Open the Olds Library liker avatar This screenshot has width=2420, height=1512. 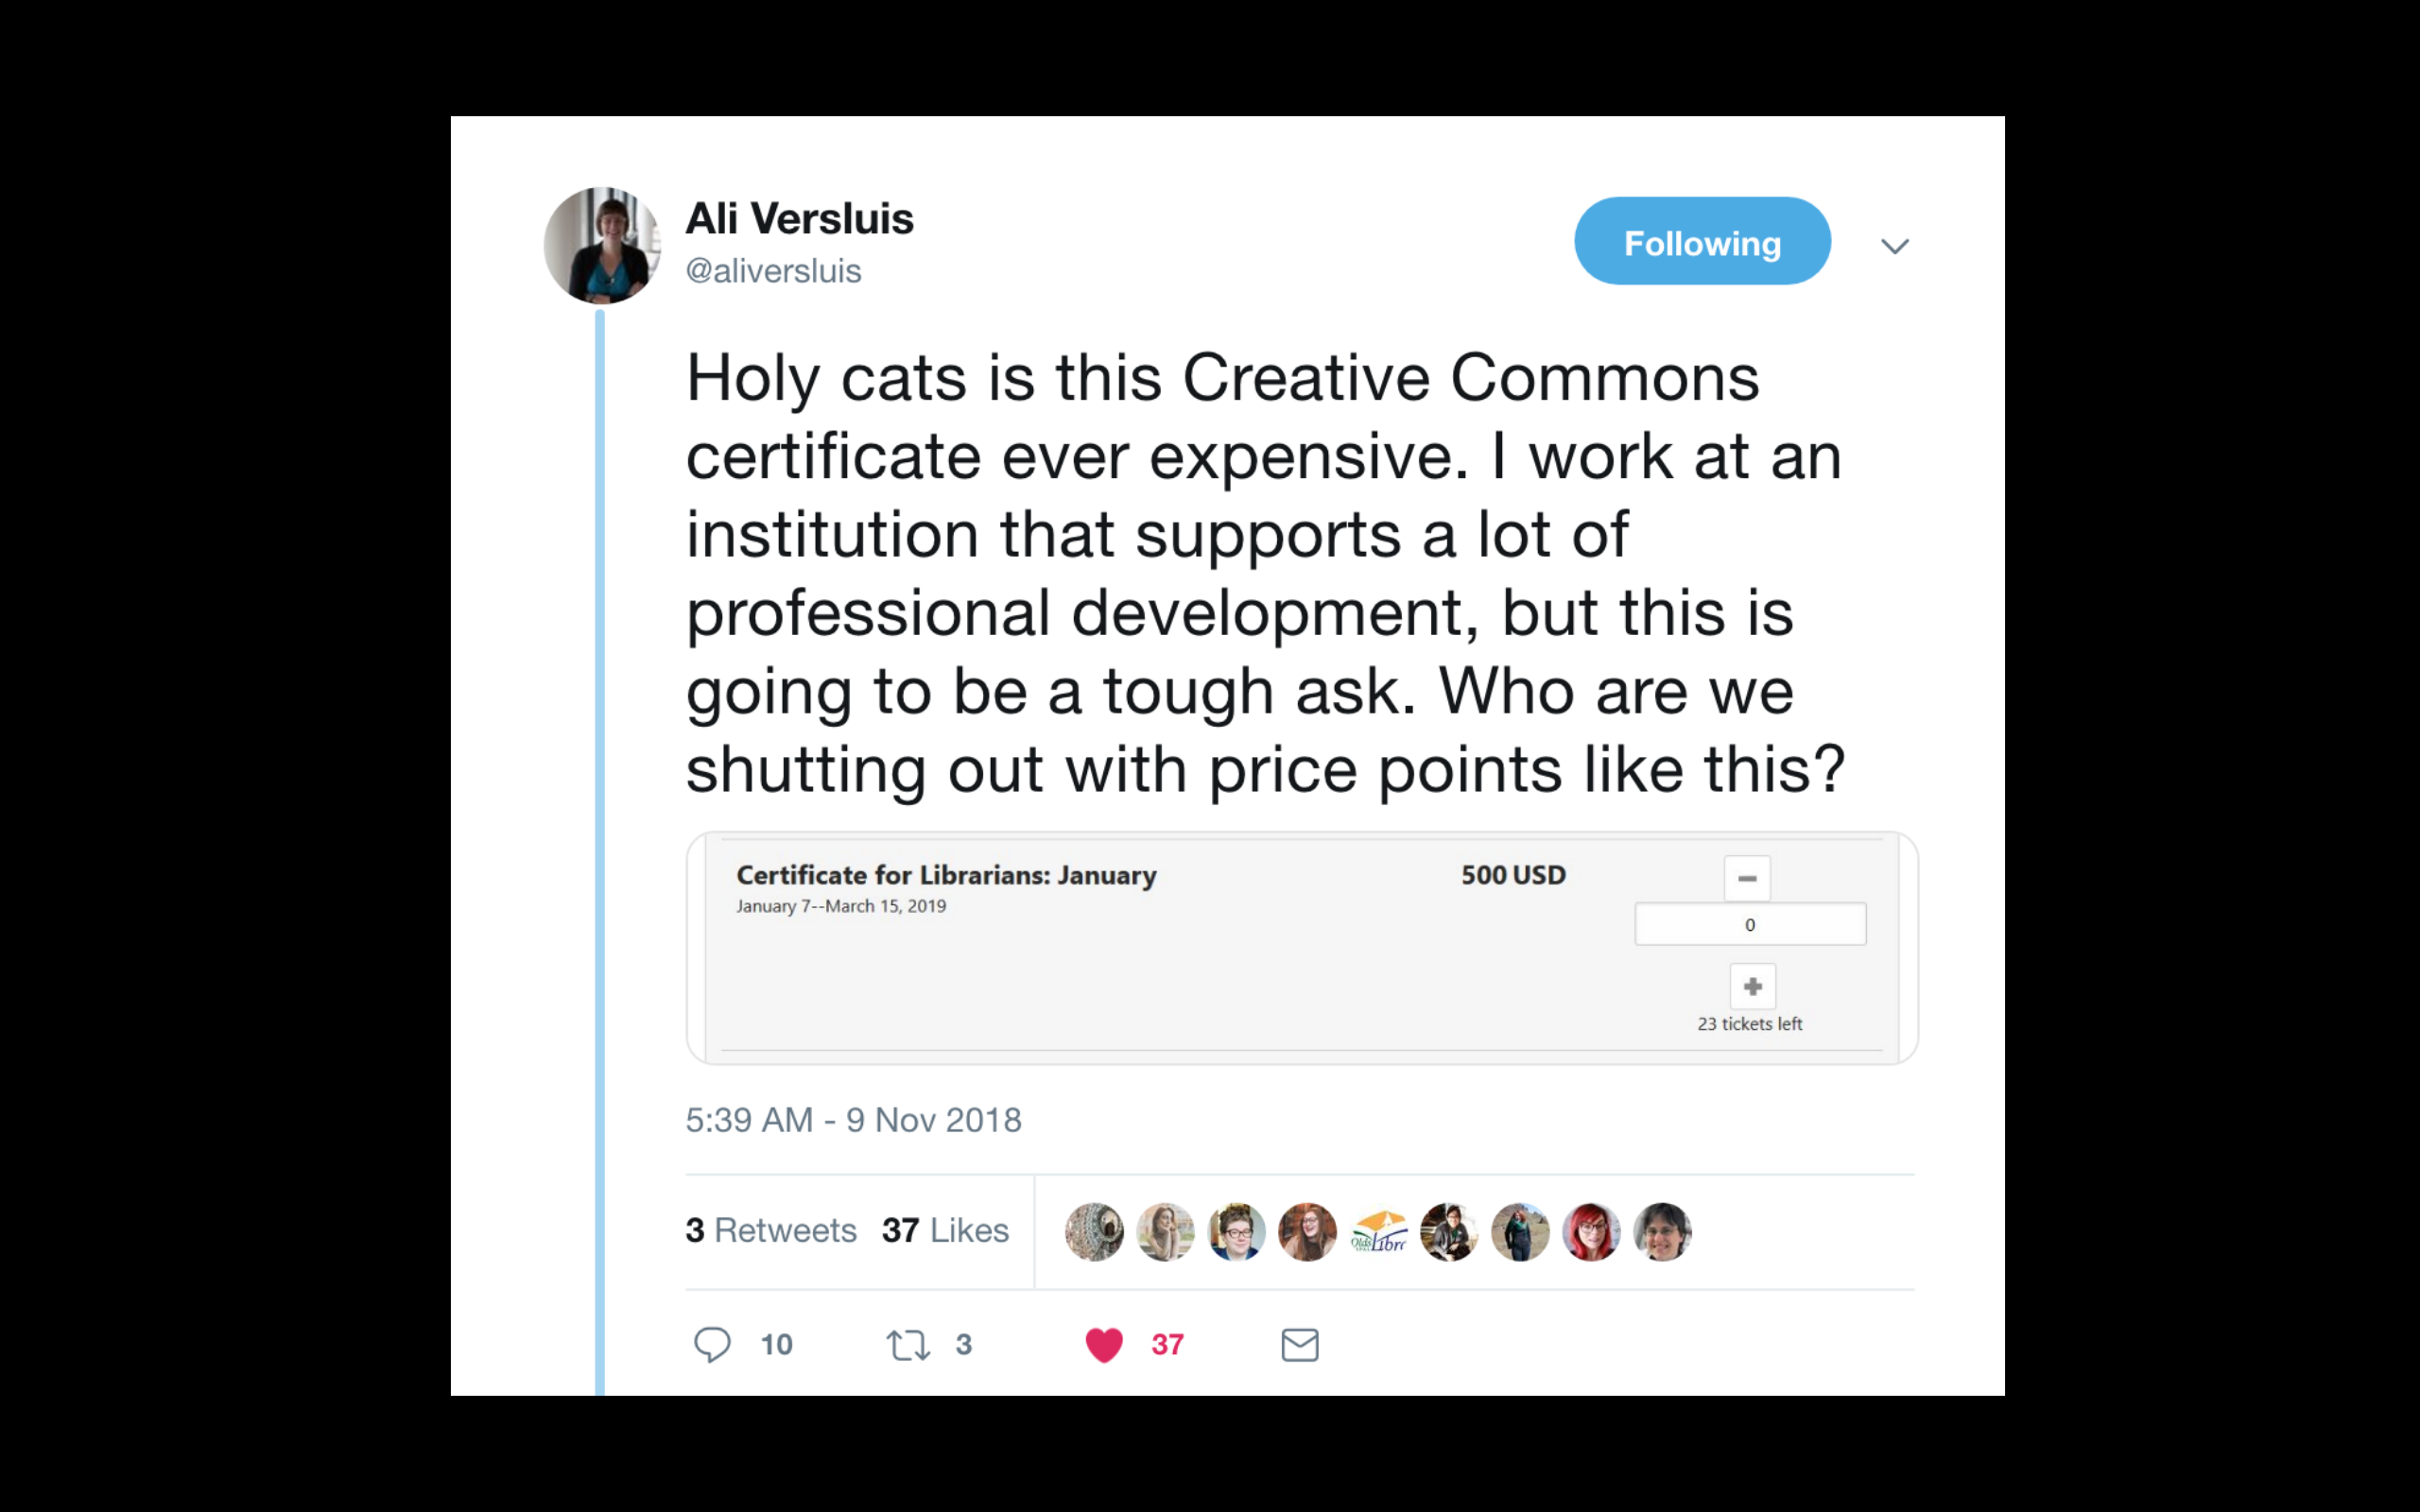(x=1379, y=1232)
